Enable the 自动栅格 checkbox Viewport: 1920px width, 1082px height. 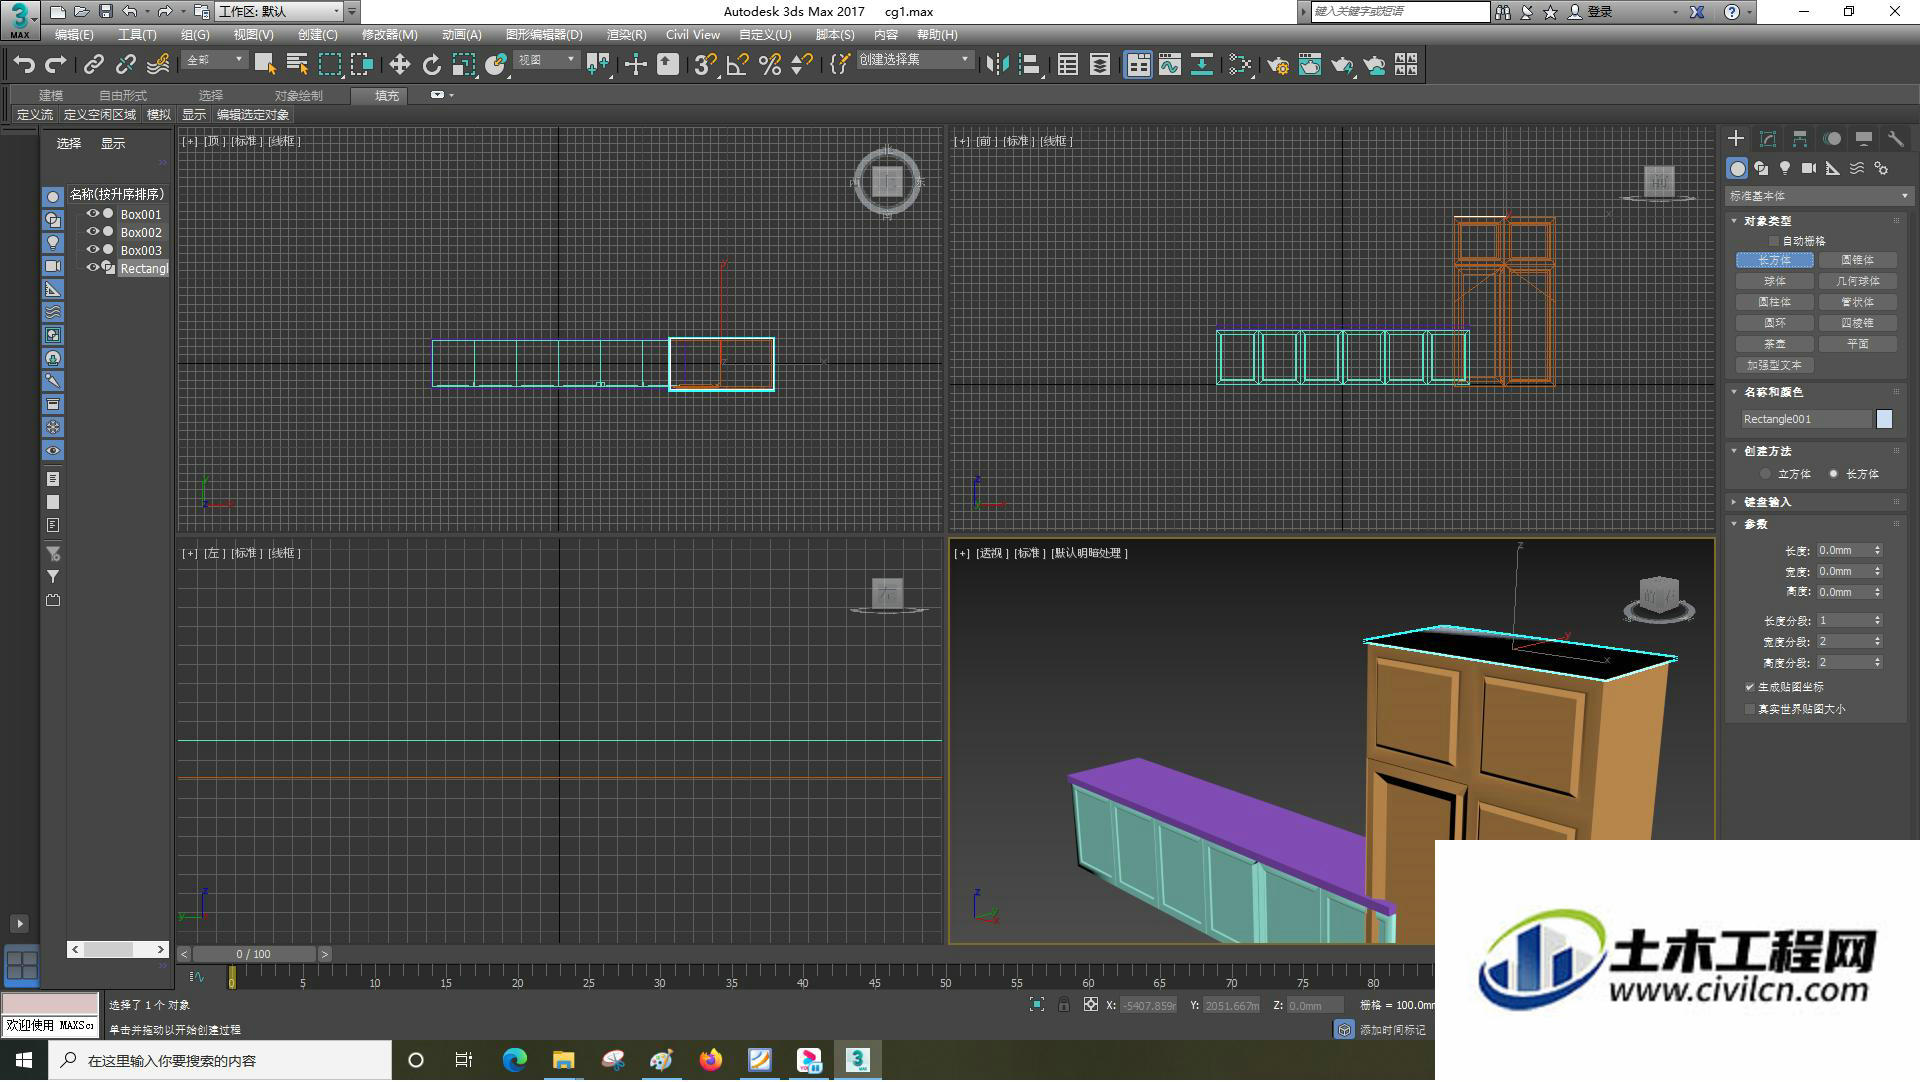(x=1774, y=241)
